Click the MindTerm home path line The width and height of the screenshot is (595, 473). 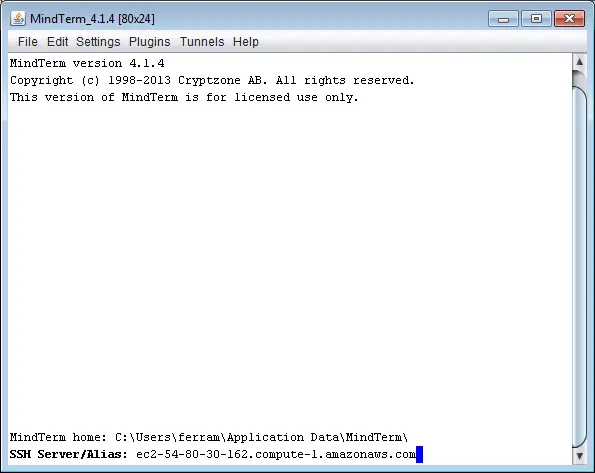click(209, 437)
